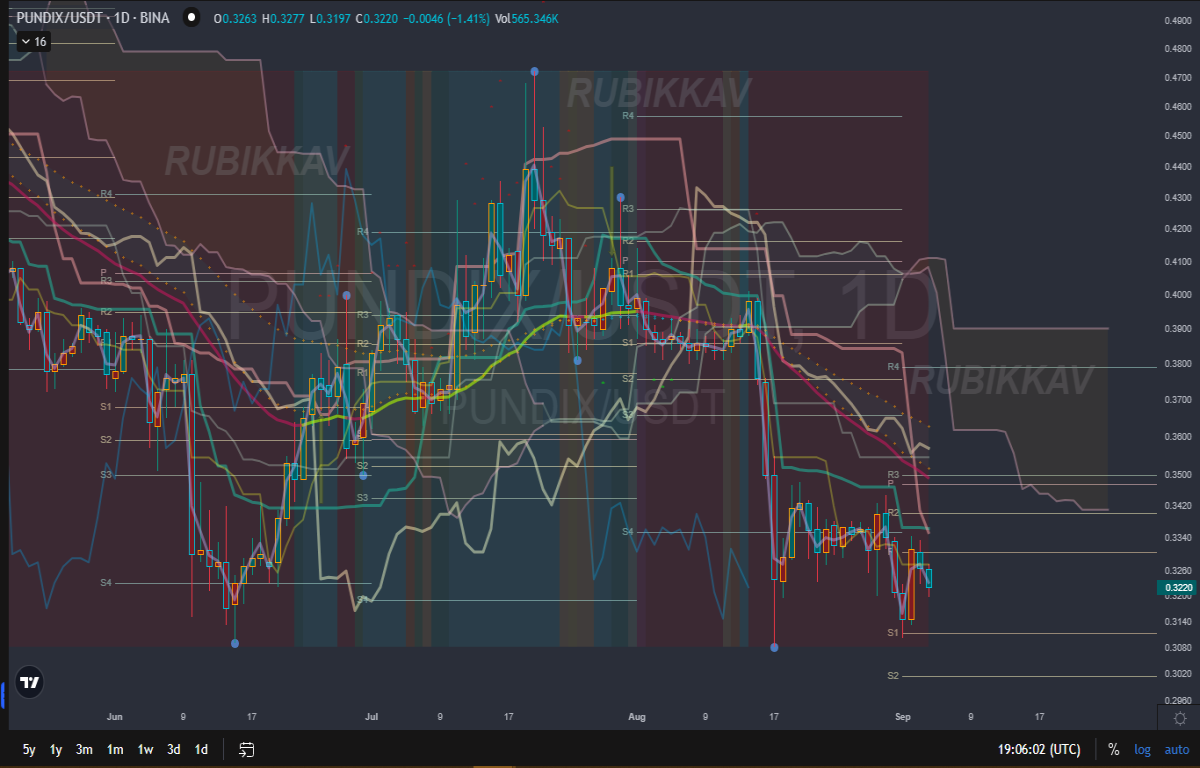
Task: Click the blue dot at August low
Action: point(774,648)
